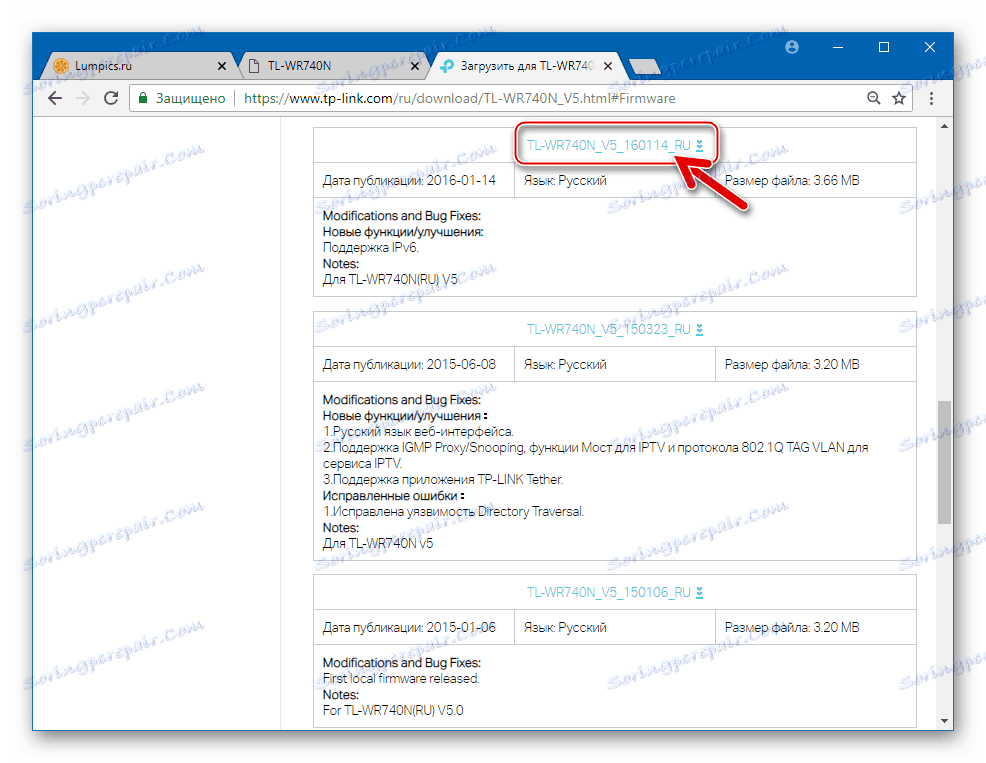
Task: Close the TL-WR740N tab
Action: tap(415, 65)
